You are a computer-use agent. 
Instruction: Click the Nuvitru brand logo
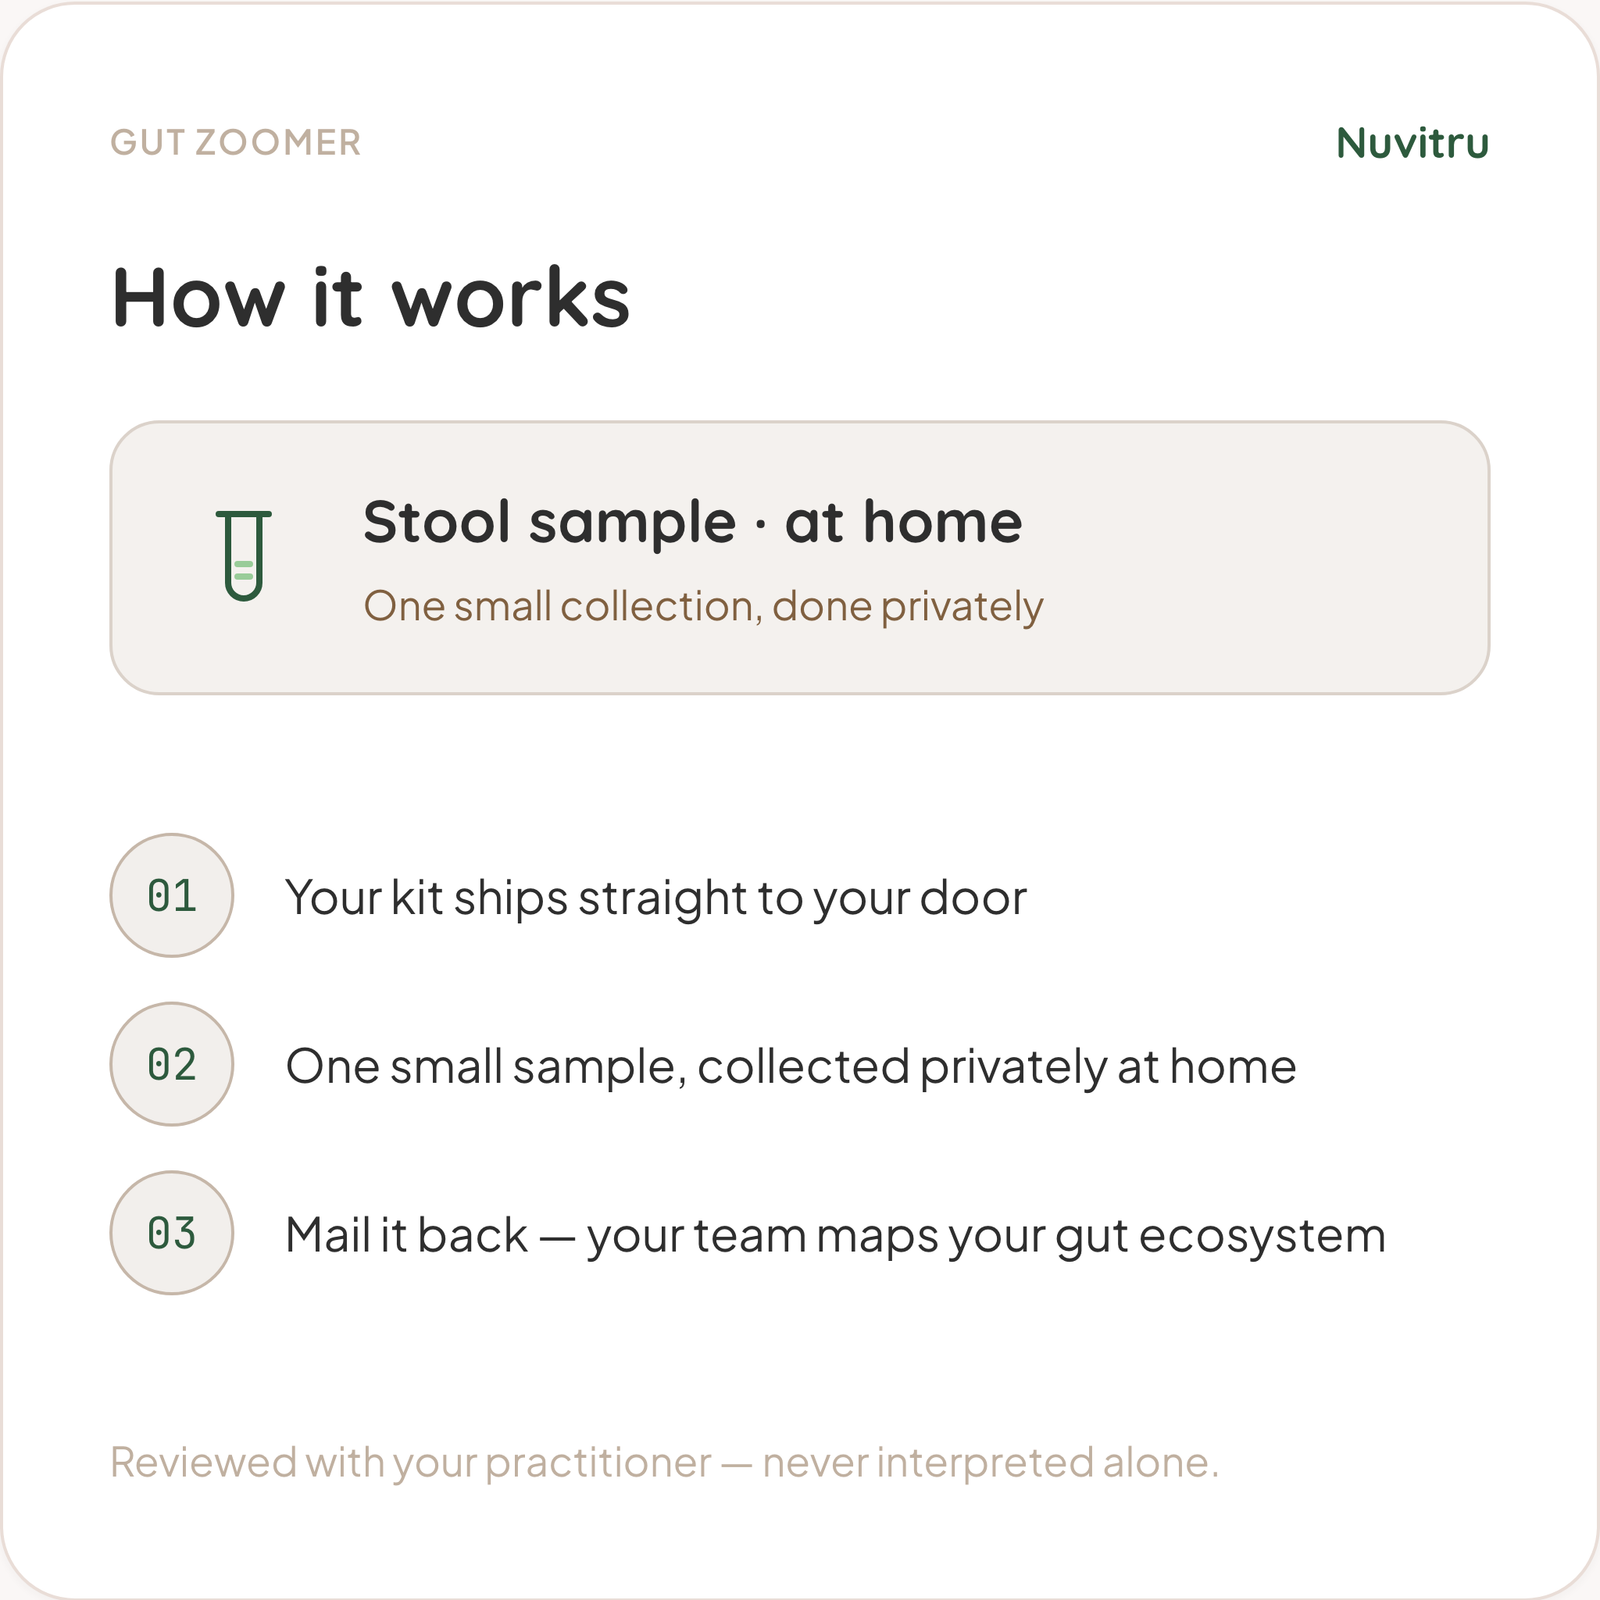[1412, 143]
